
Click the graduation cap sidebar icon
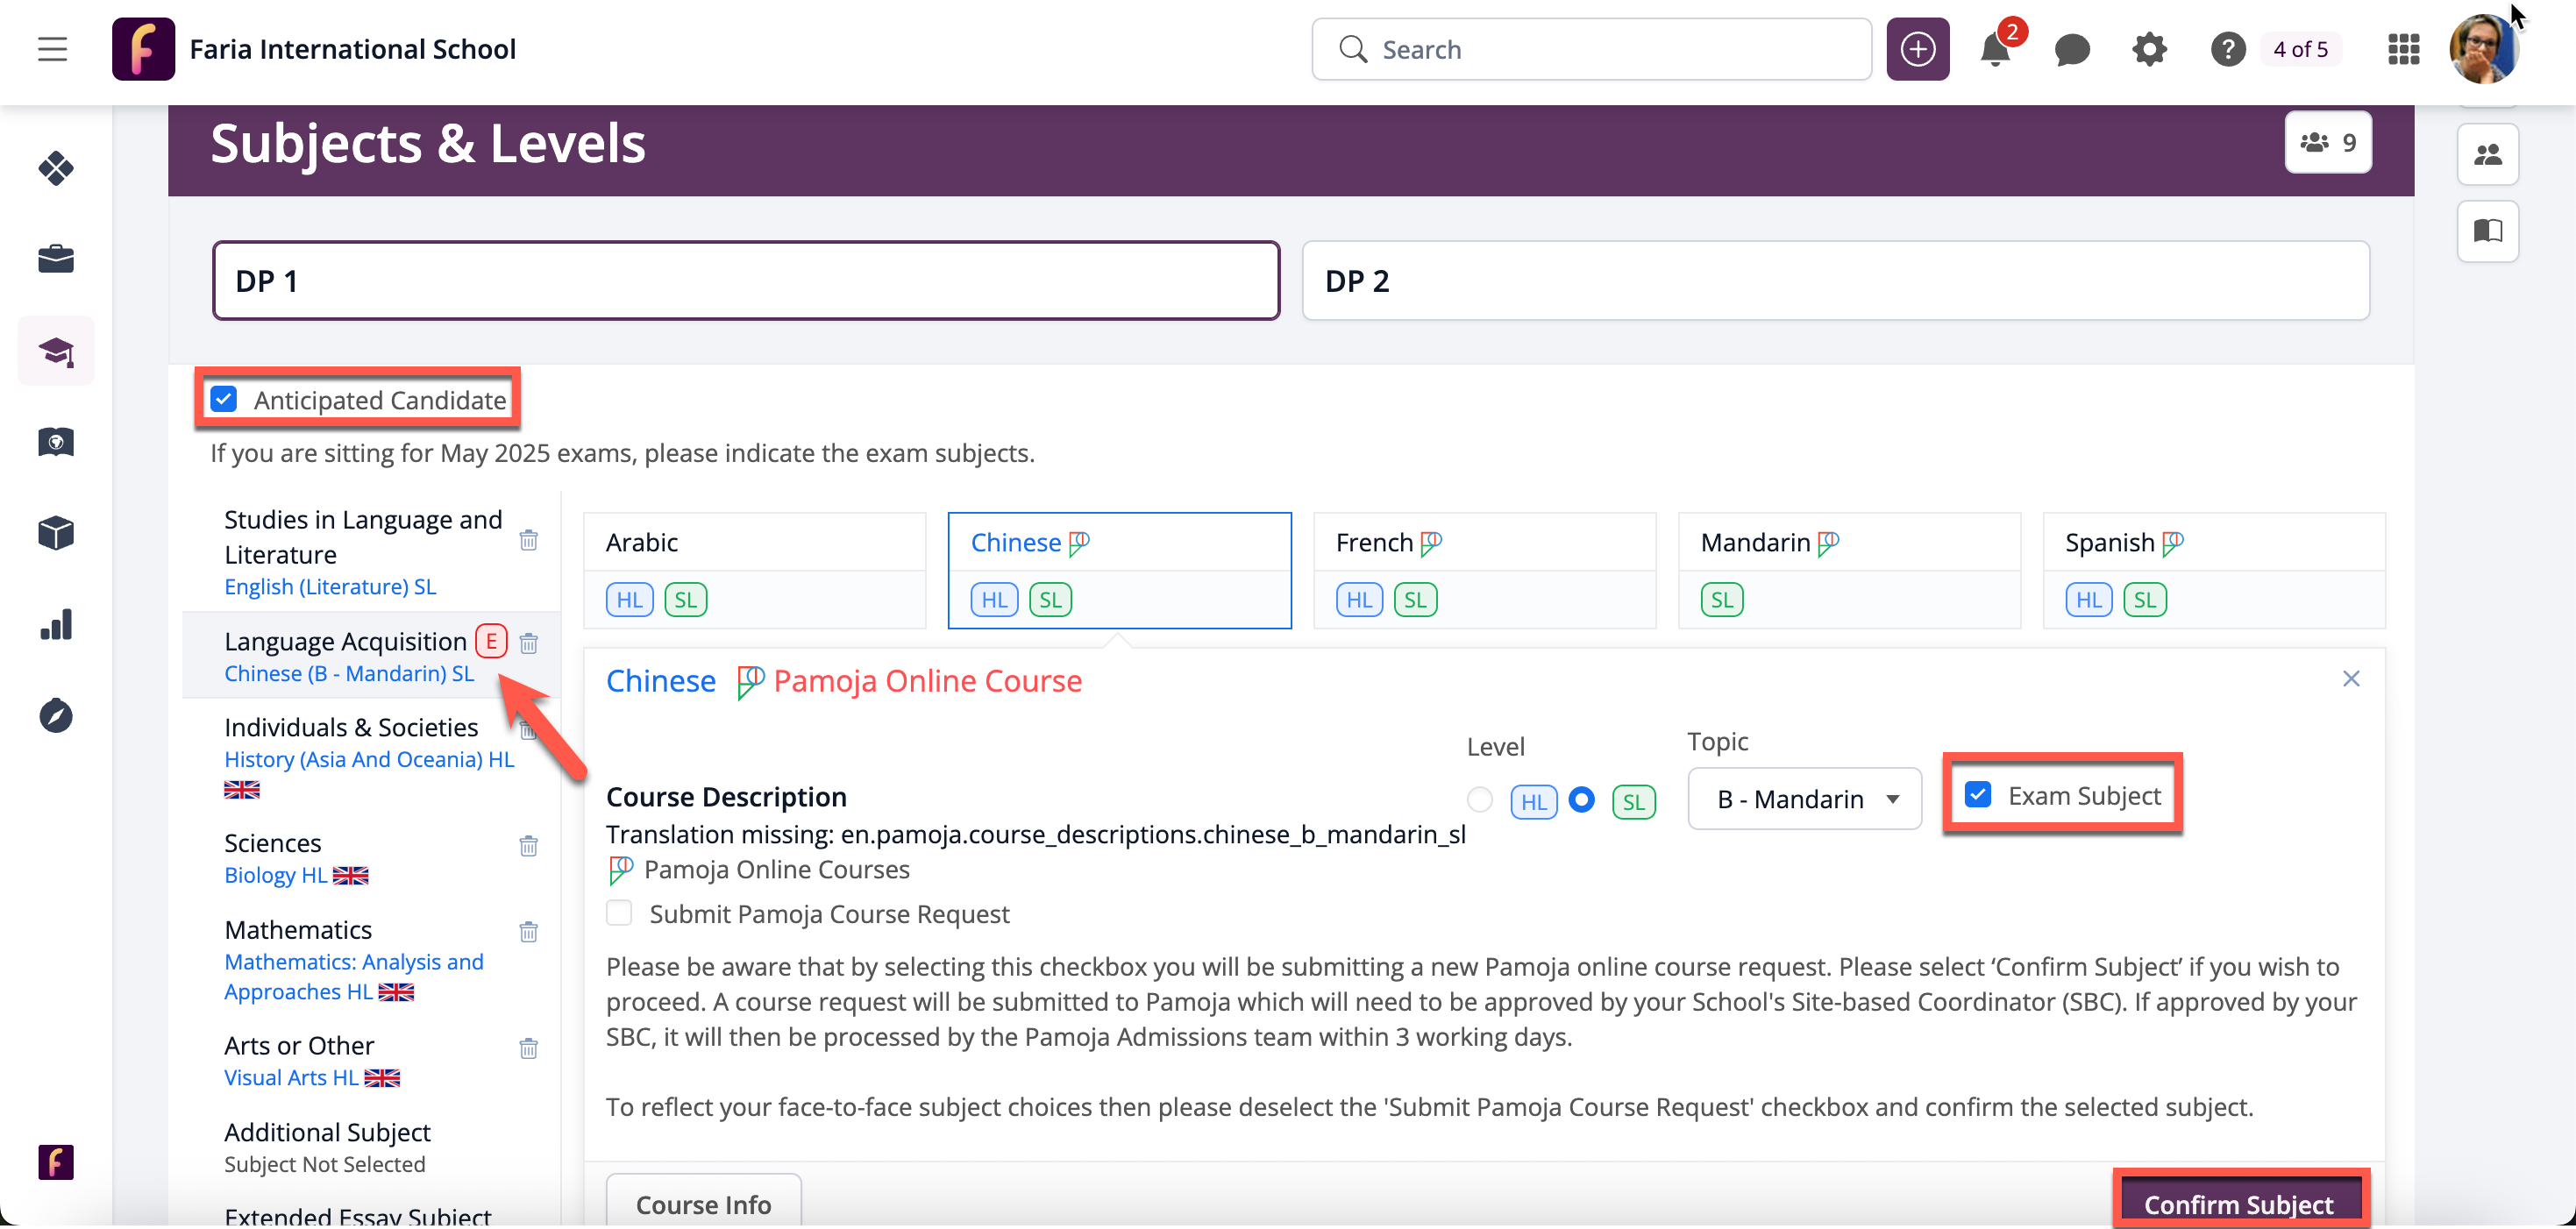56,351
